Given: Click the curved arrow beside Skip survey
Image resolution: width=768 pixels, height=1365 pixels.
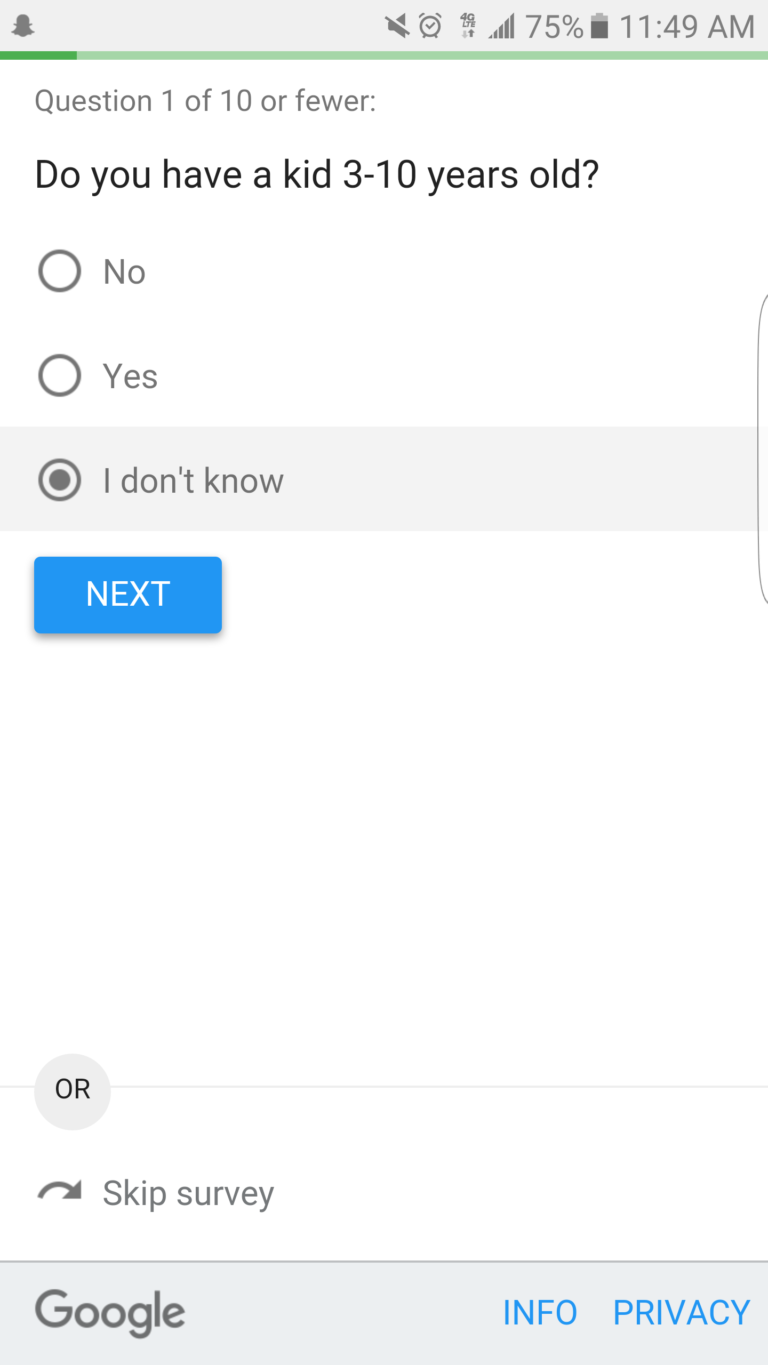Looking at the screenshot, I should point(59,1192).
